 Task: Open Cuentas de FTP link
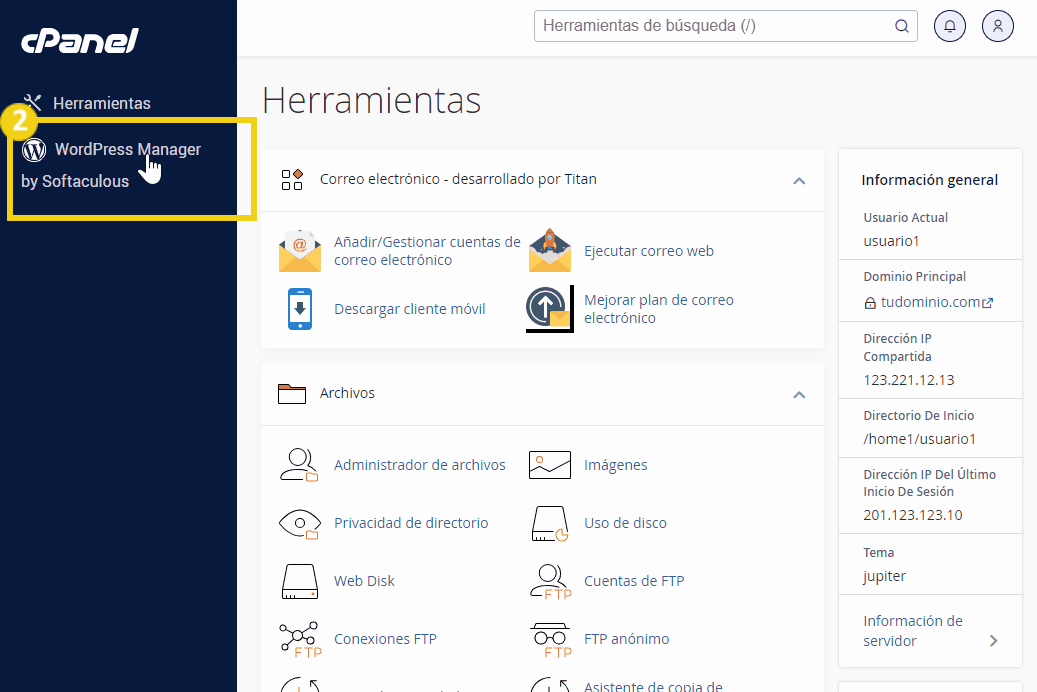click(x=634, y=581)
